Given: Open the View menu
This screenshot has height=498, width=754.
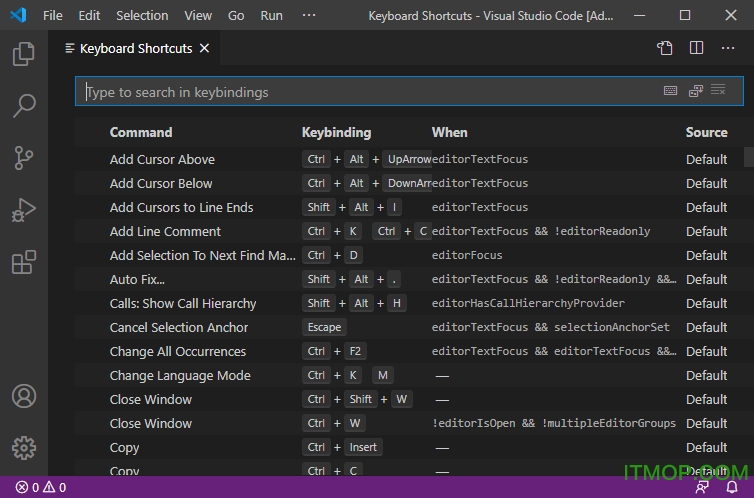Looking at the screenshot, I should click(198, 15).
